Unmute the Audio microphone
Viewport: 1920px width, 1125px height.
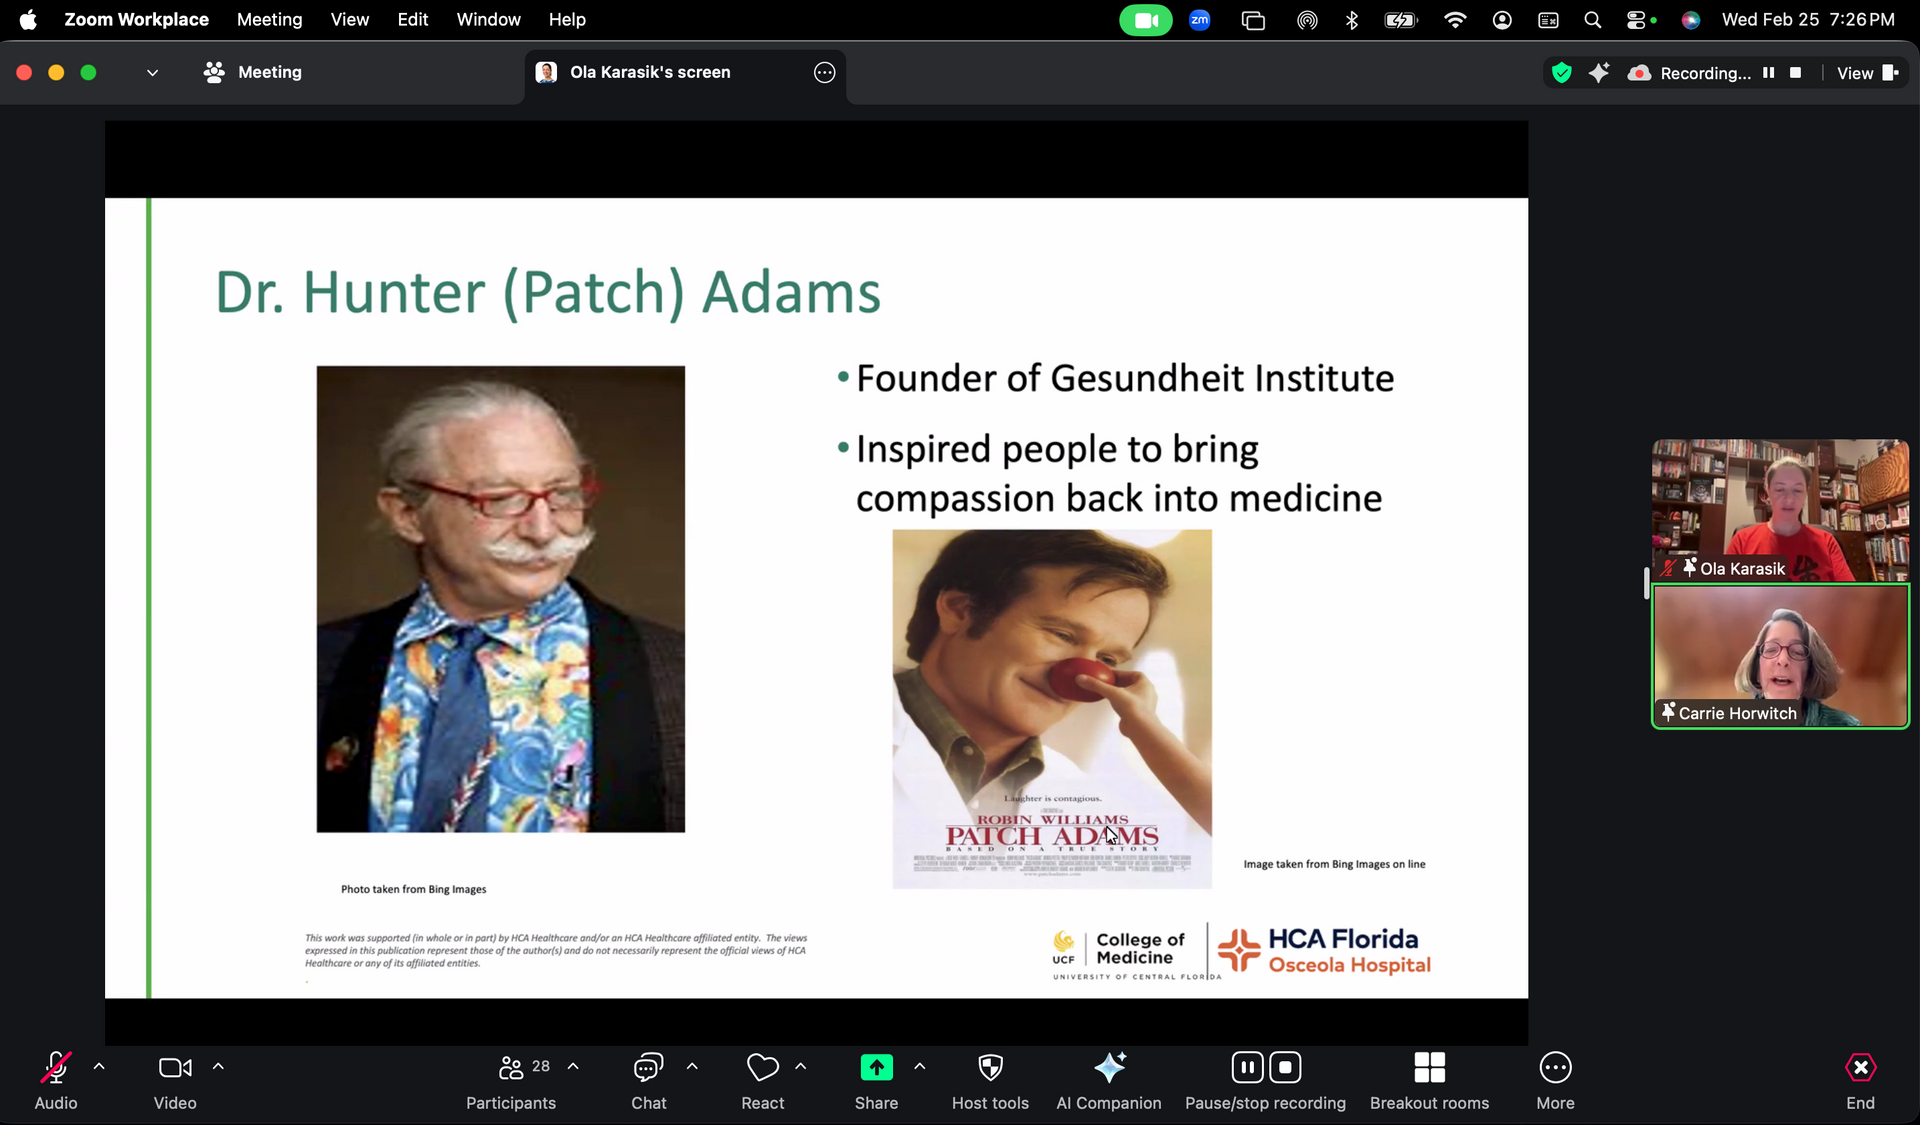click(55, 1068)
